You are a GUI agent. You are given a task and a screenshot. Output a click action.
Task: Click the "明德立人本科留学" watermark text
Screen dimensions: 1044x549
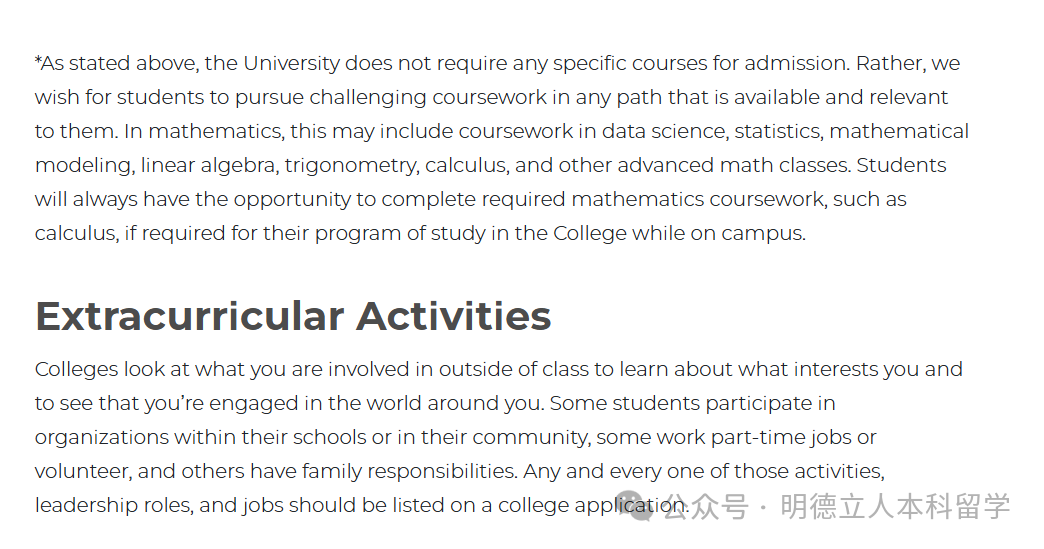[895, 506]
